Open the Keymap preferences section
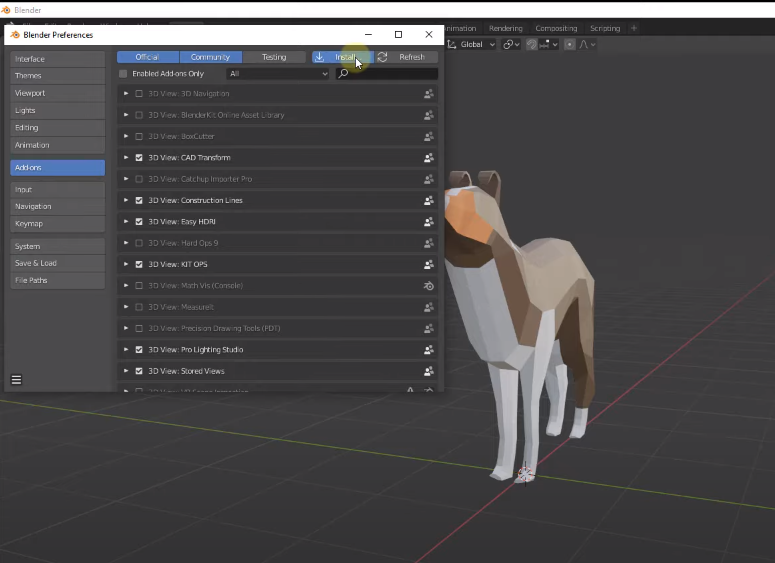The width and height of the screenshot is (775, 563). coord(57,223)
